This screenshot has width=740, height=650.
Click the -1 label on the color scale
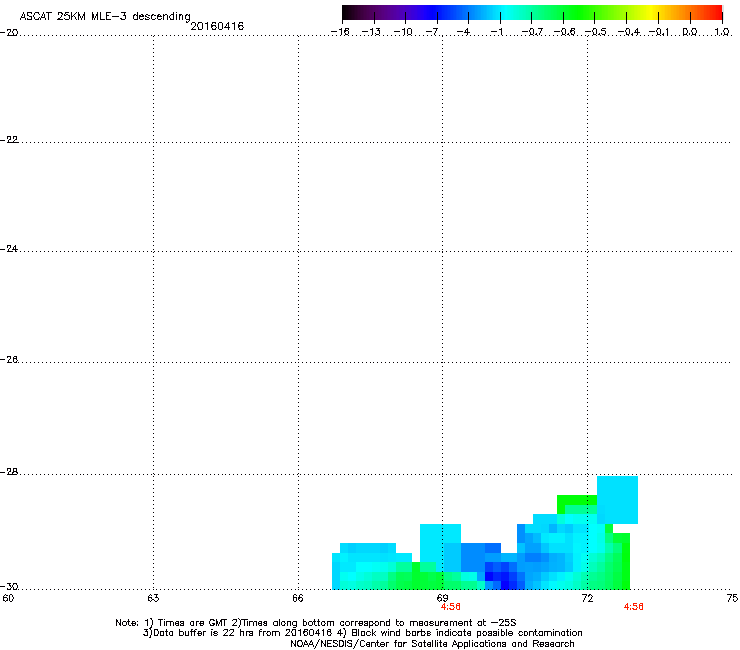point(496,32)
